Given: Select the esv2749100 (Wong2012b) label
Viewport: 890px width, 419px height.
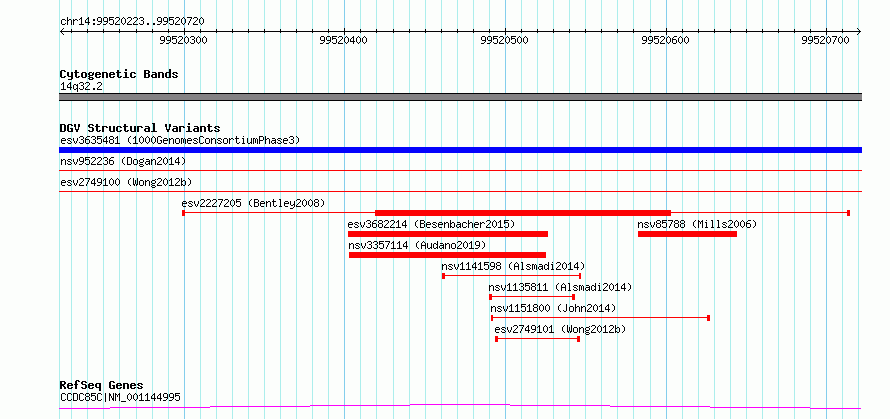Looking at the screenshot, I should pyautogui.click(x=126, y=182).
